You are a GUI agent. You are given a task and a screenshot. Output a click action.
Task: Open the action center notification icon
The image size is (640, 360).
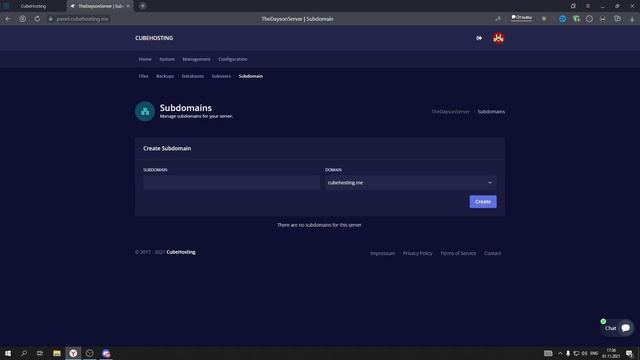tap(629, 353)
